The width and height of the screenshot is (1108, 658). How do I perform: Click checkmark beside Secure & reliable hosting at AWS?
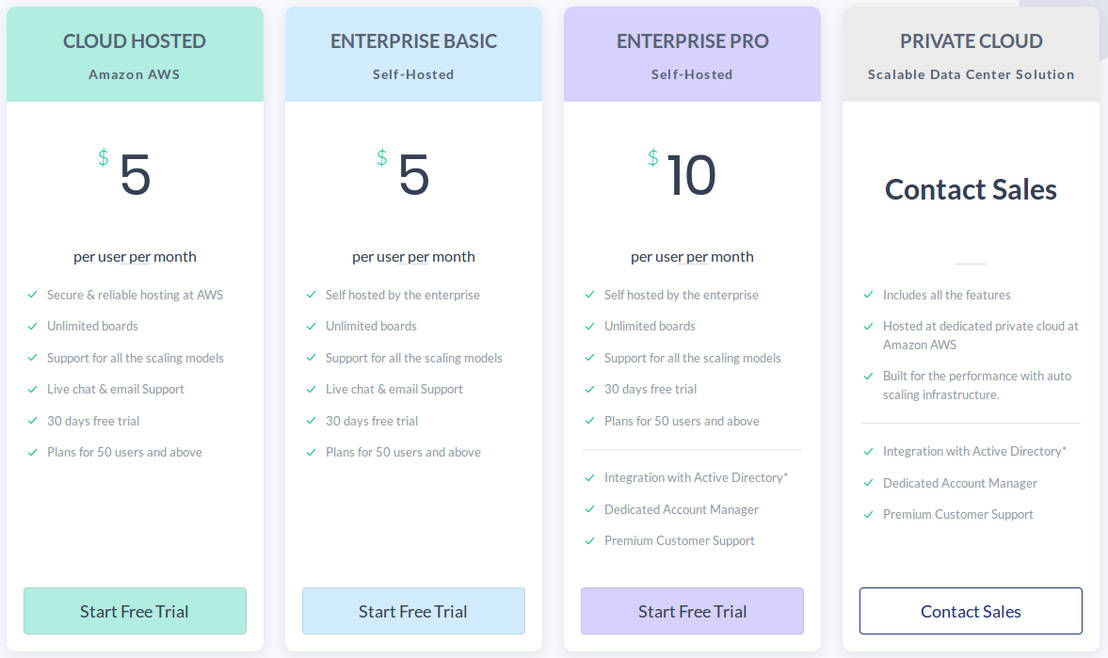[x=33, y=295]
